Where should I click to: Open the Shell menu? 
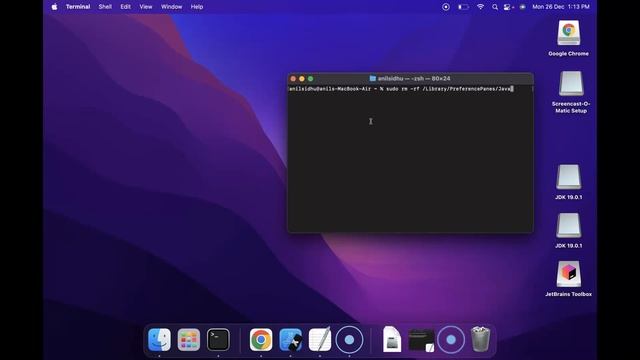tap(105, 7)
